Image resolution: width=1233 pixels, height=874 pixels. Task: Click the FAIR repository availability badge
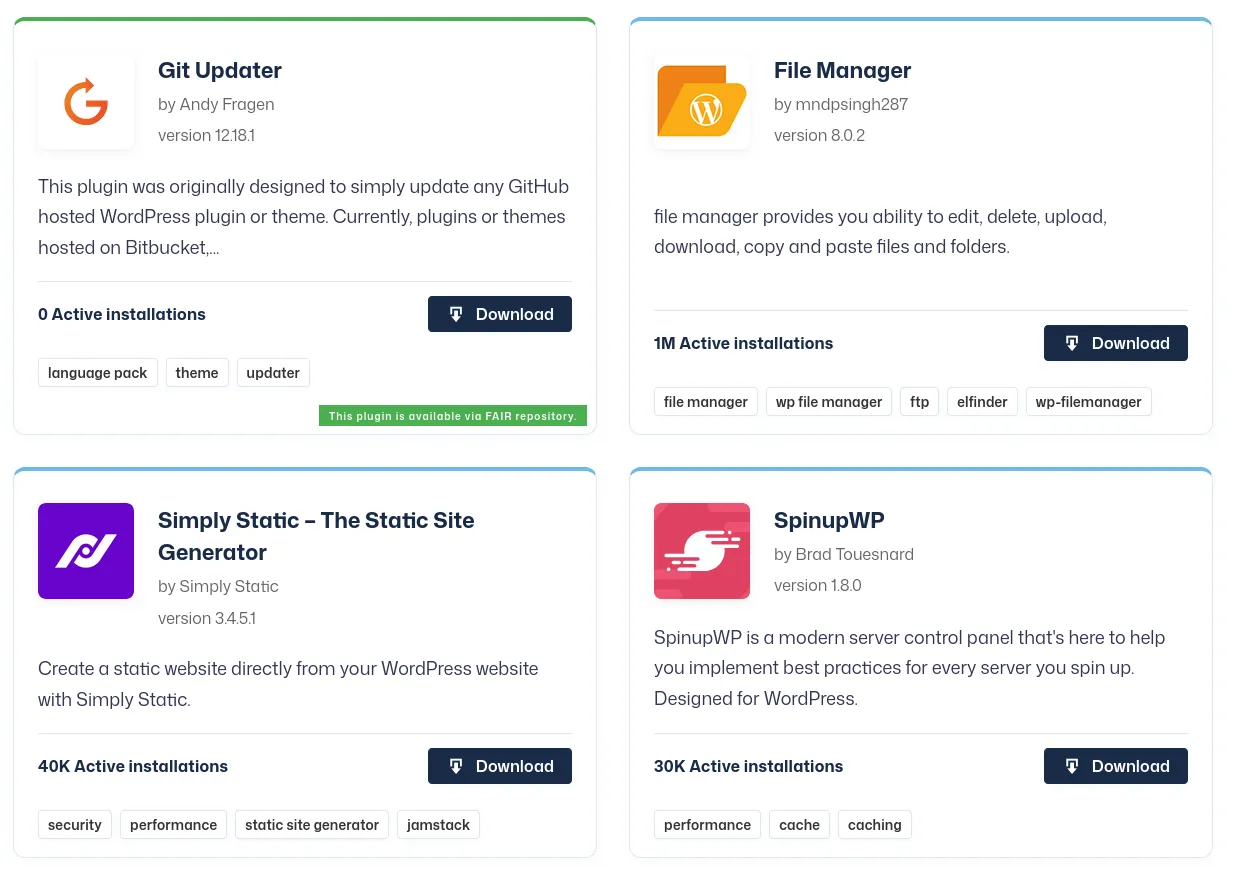452,416
